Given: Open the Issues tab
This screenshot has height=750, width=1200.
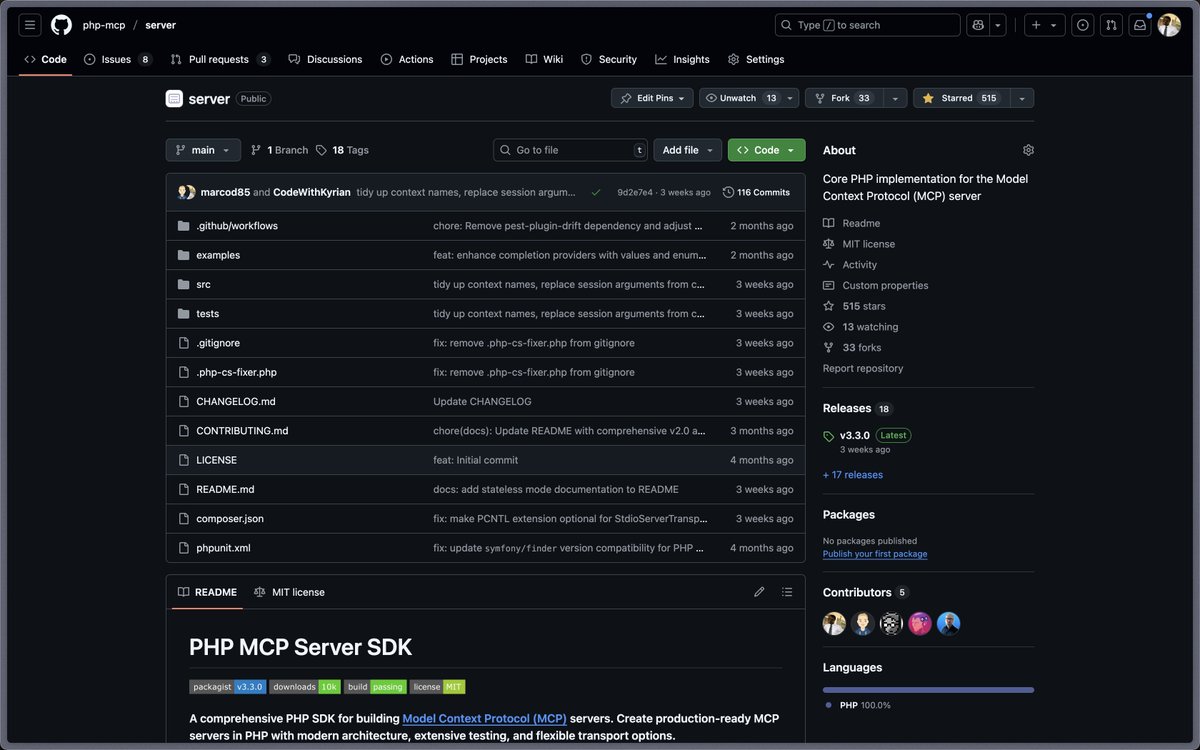Looking at the screenshot, I should [117, 59].
